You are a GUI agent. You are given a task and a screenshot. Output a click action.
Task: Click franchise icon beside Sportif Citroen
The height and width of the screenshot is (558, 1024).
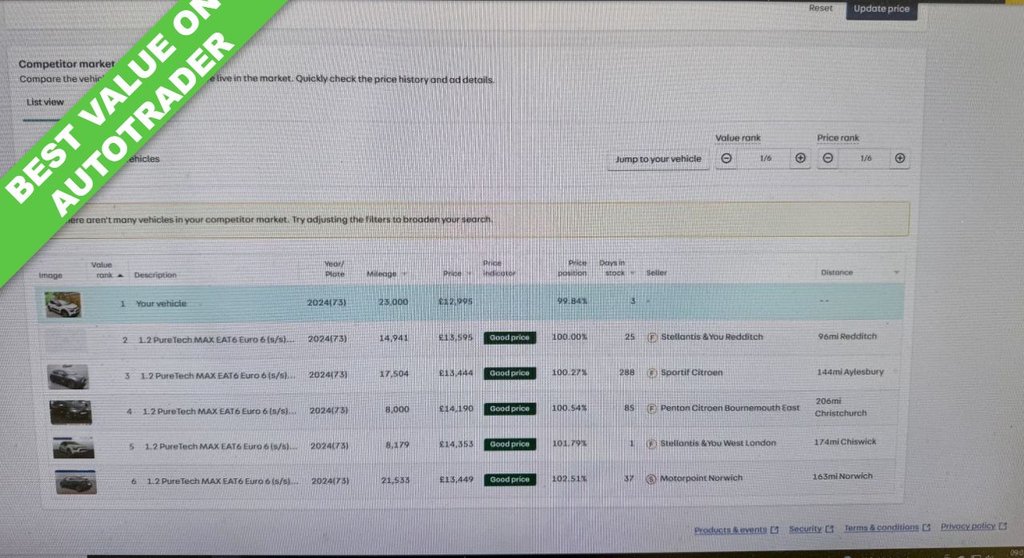pos(652,373)
